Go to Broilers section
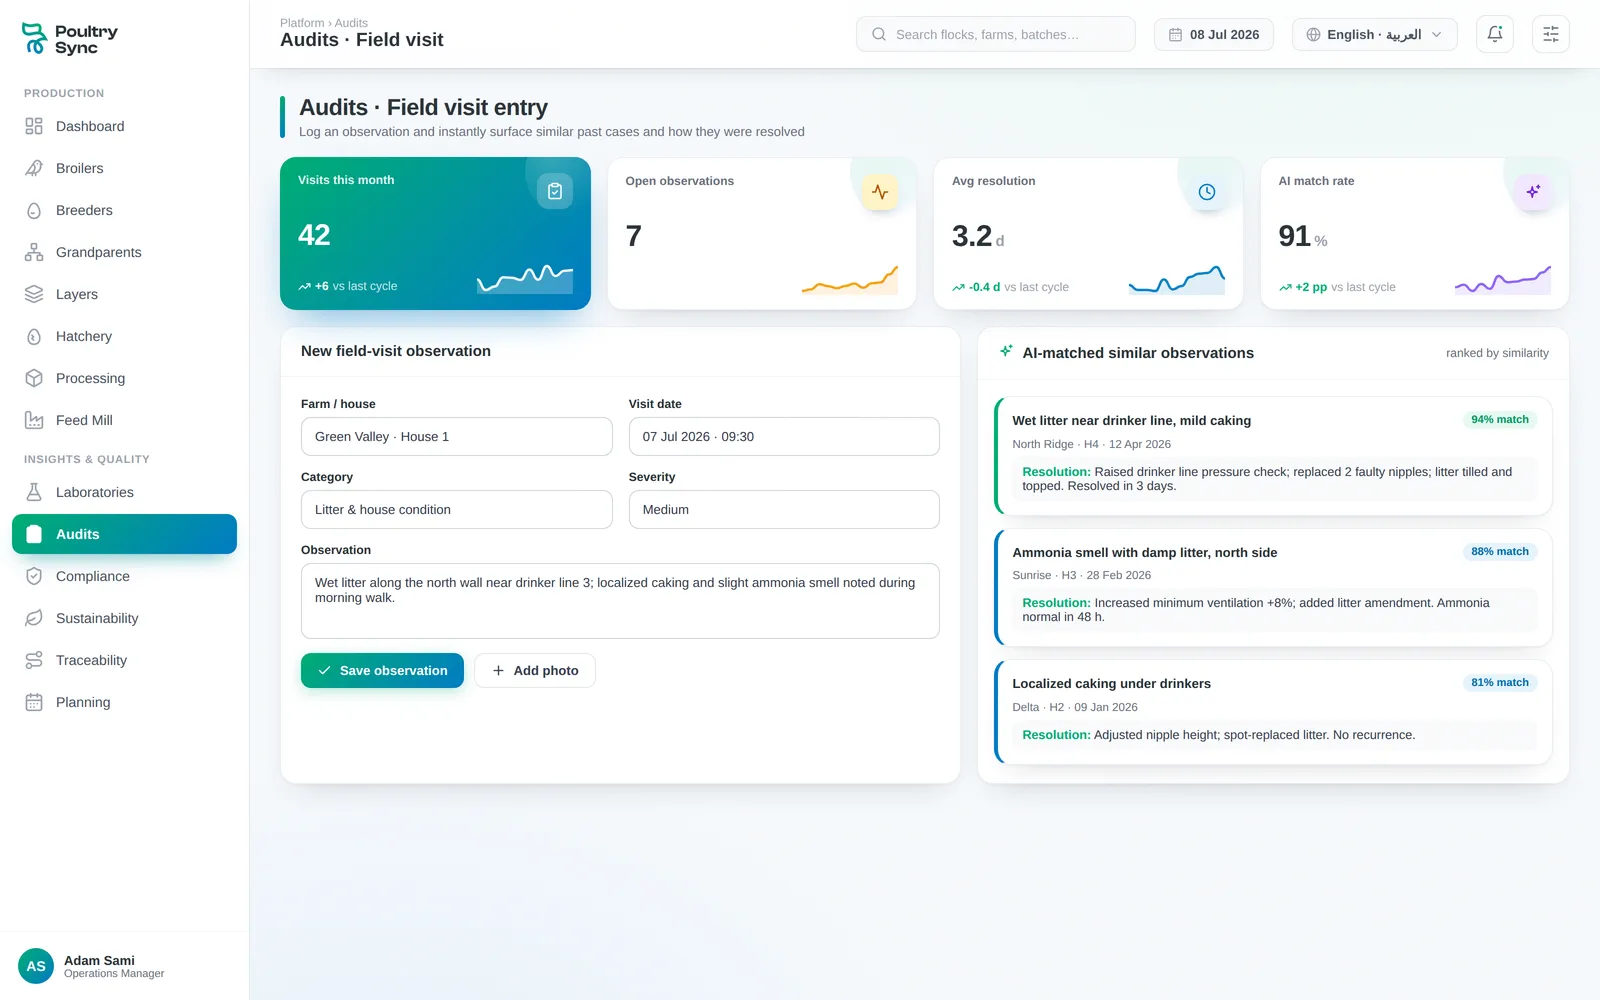The image size is (1600, 1000). click(124, 168)
